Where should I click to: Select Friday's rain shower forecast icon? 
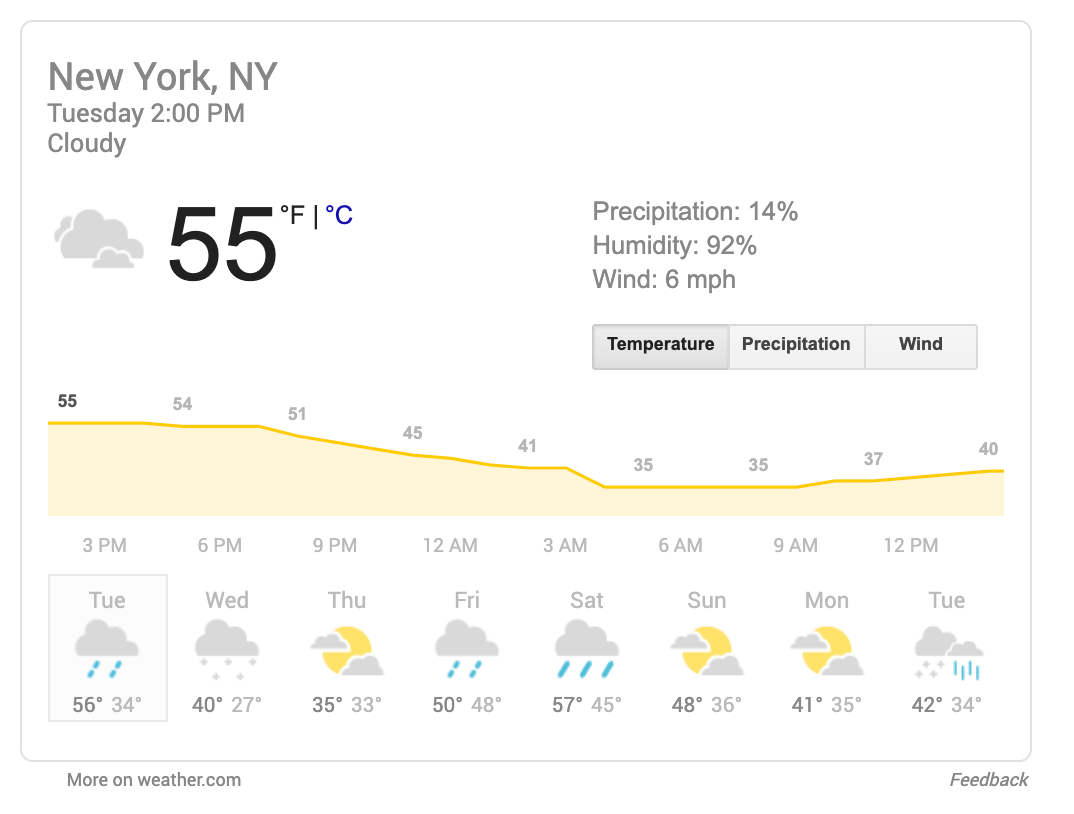466,649
